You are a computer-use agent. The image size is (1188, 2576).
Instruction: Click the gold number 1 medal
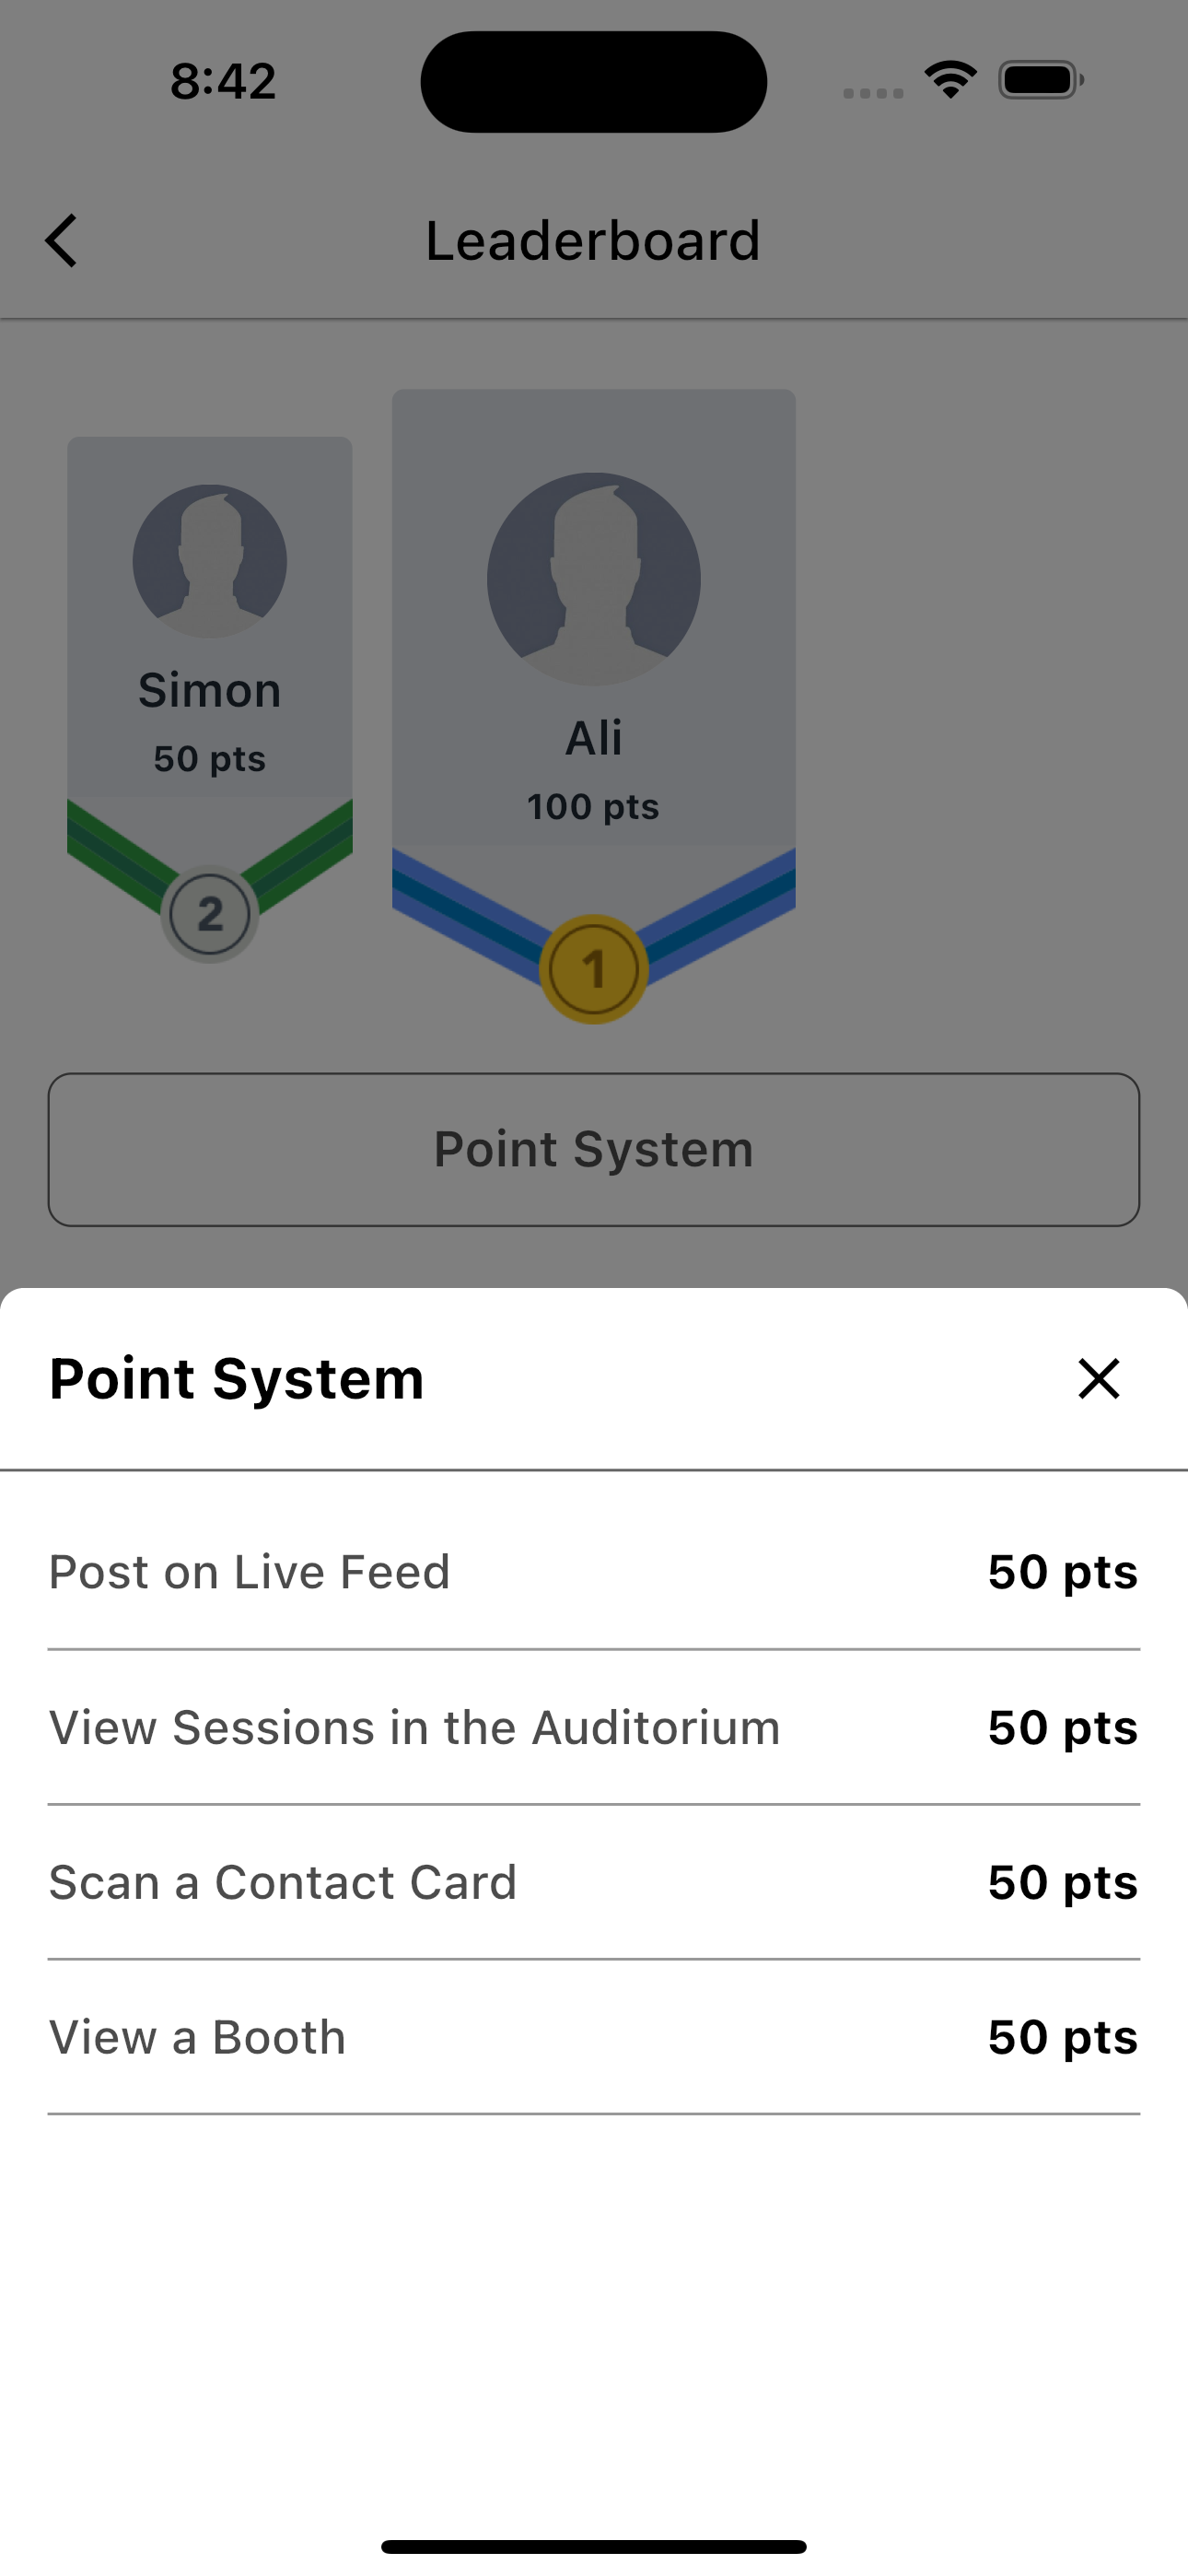tap(594, 969)
